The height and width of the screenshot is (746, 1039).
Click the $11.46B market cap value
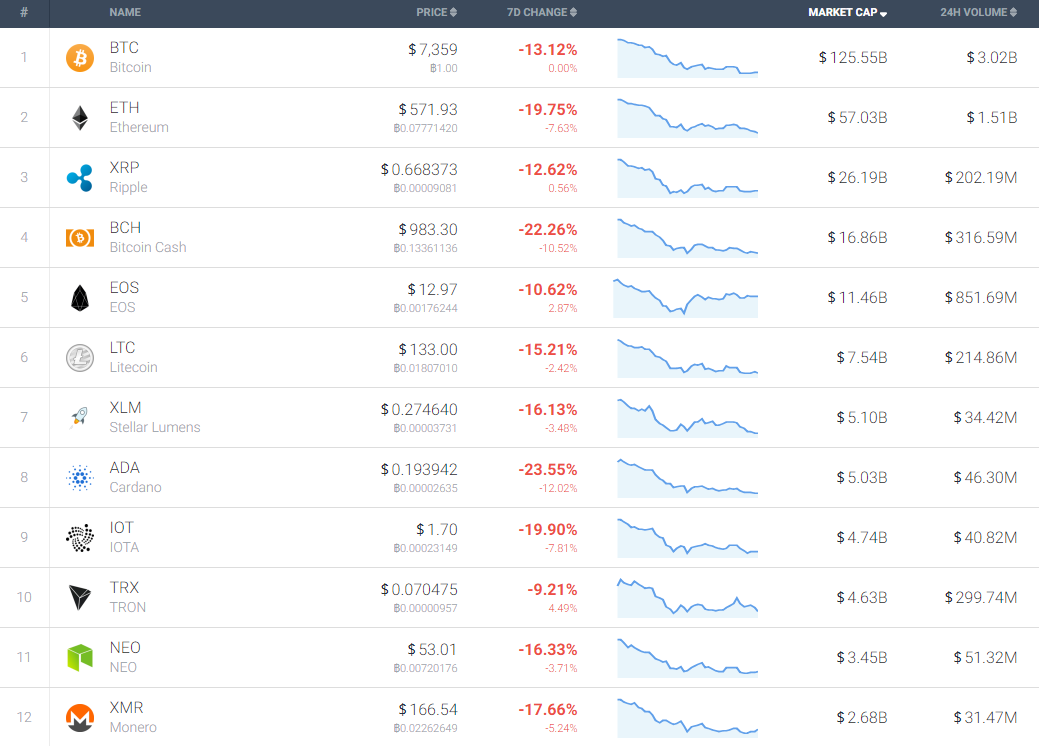click(x=857, y=297)
